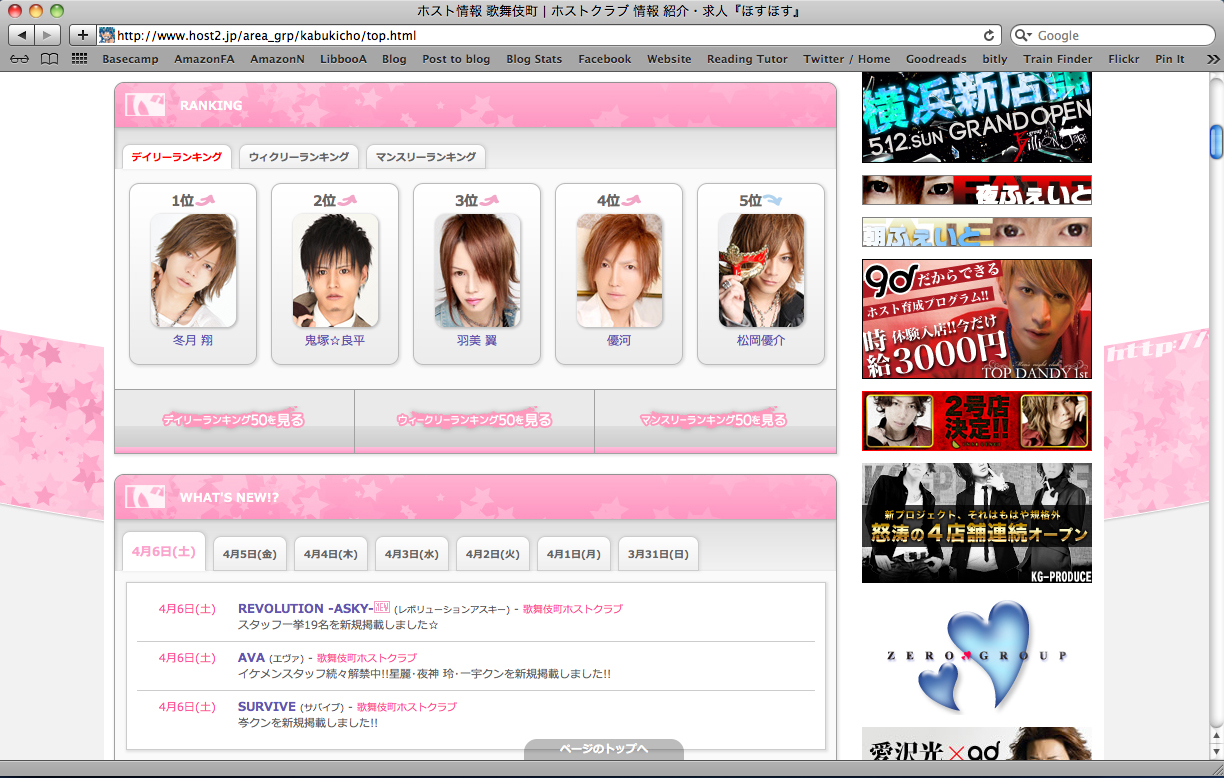
Task: Click デイリーランキング50を見る button
Action: point(234,420)
